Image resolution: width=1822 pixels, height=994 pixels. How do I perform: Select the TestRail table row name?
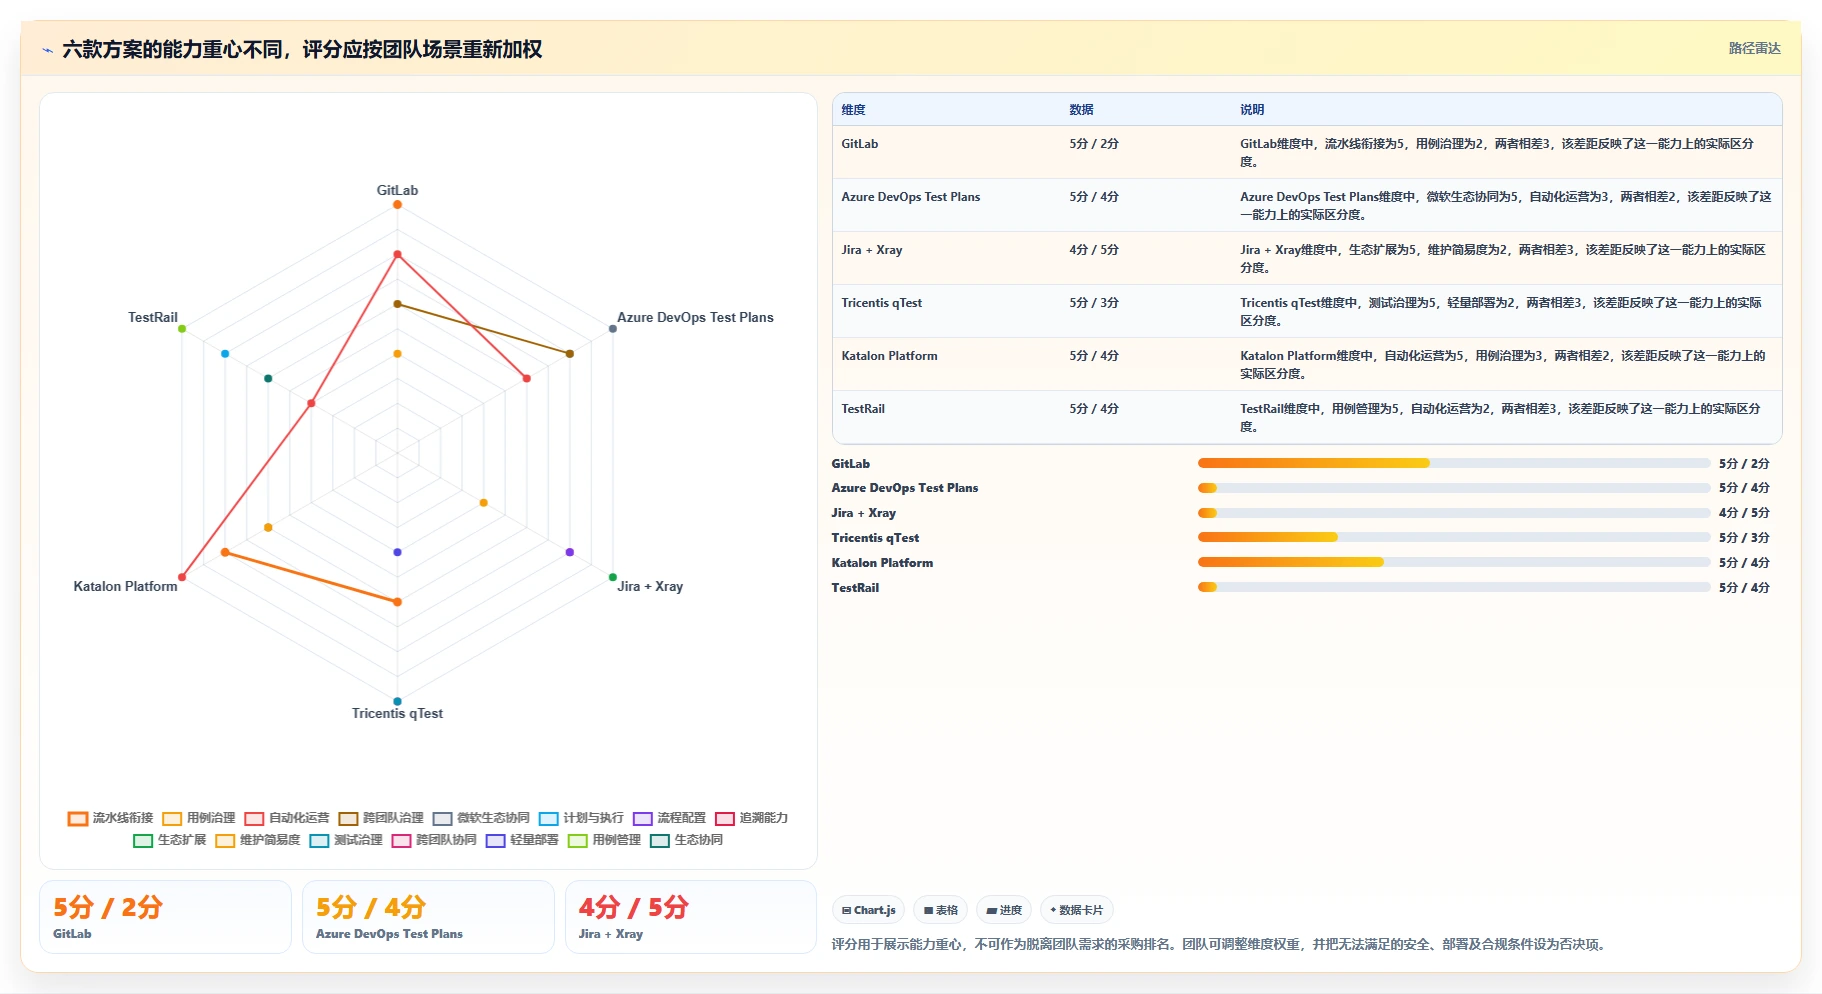(863, 409)
